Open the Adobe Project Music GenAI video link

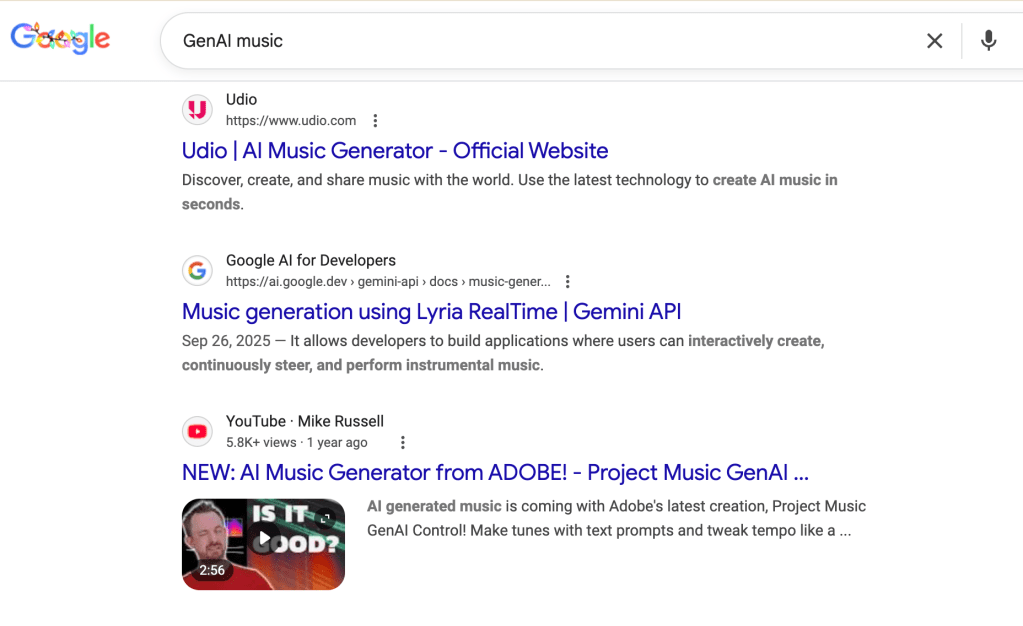(495, 473)
